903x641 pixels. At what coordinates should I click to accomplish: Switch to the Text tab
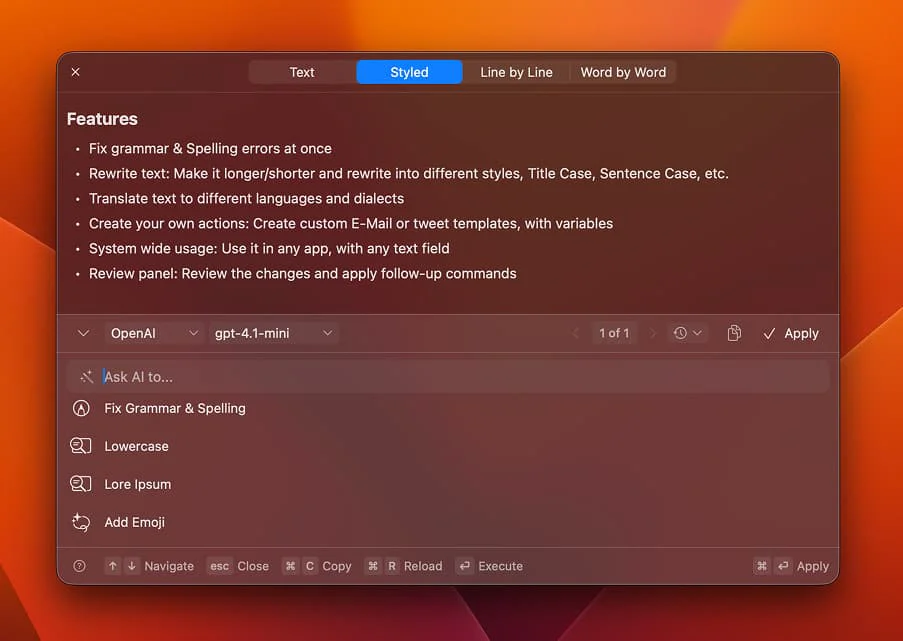[x=301, y=72]
